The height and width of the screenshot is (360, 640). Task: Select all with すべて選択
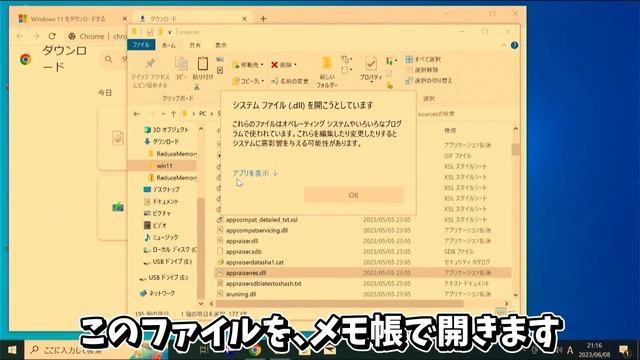[x=423, y=60]
